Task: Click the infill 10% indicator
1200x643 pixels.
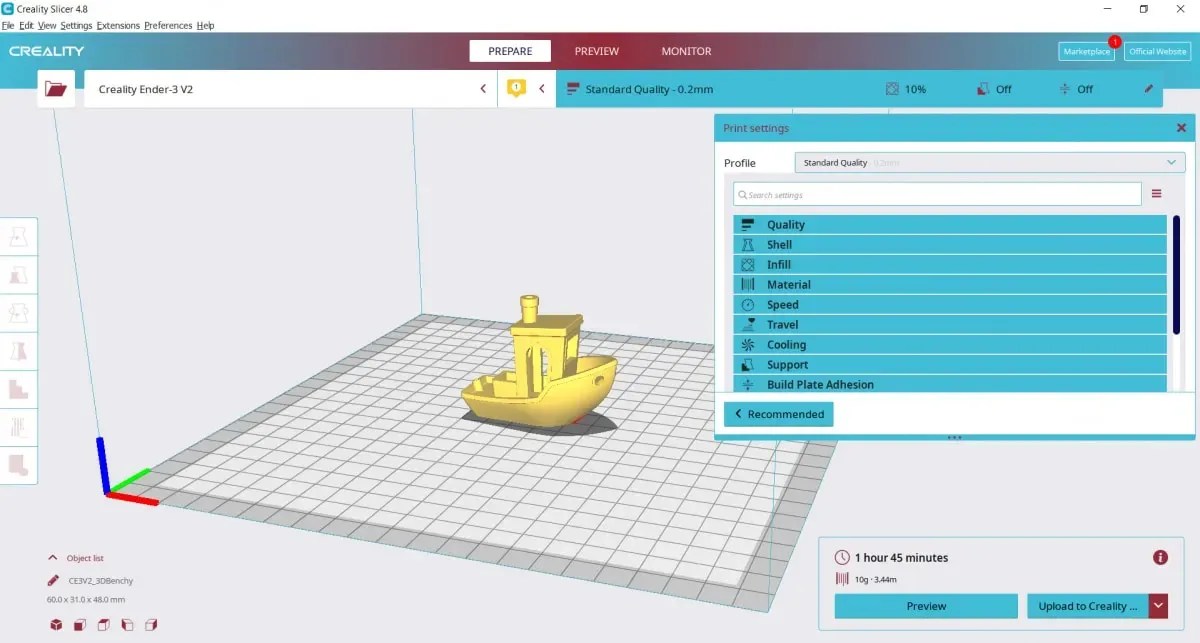Action: click(906, 89)
